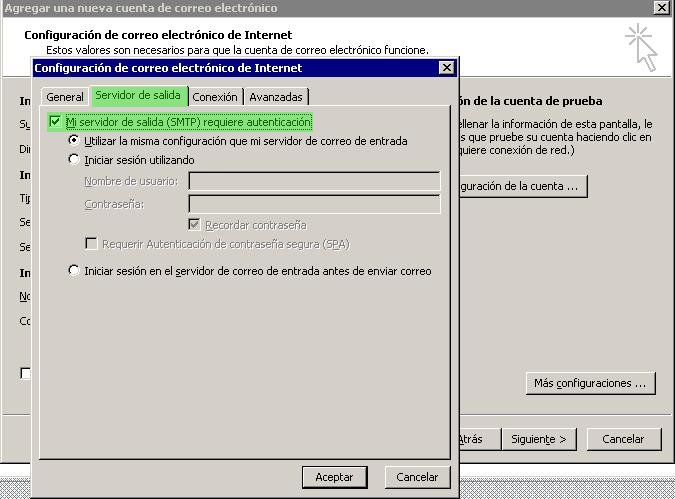The width and height of the screenshot is (675, 499).
Task: Click Siguiente in the background wizard
Action: (539, 439)
